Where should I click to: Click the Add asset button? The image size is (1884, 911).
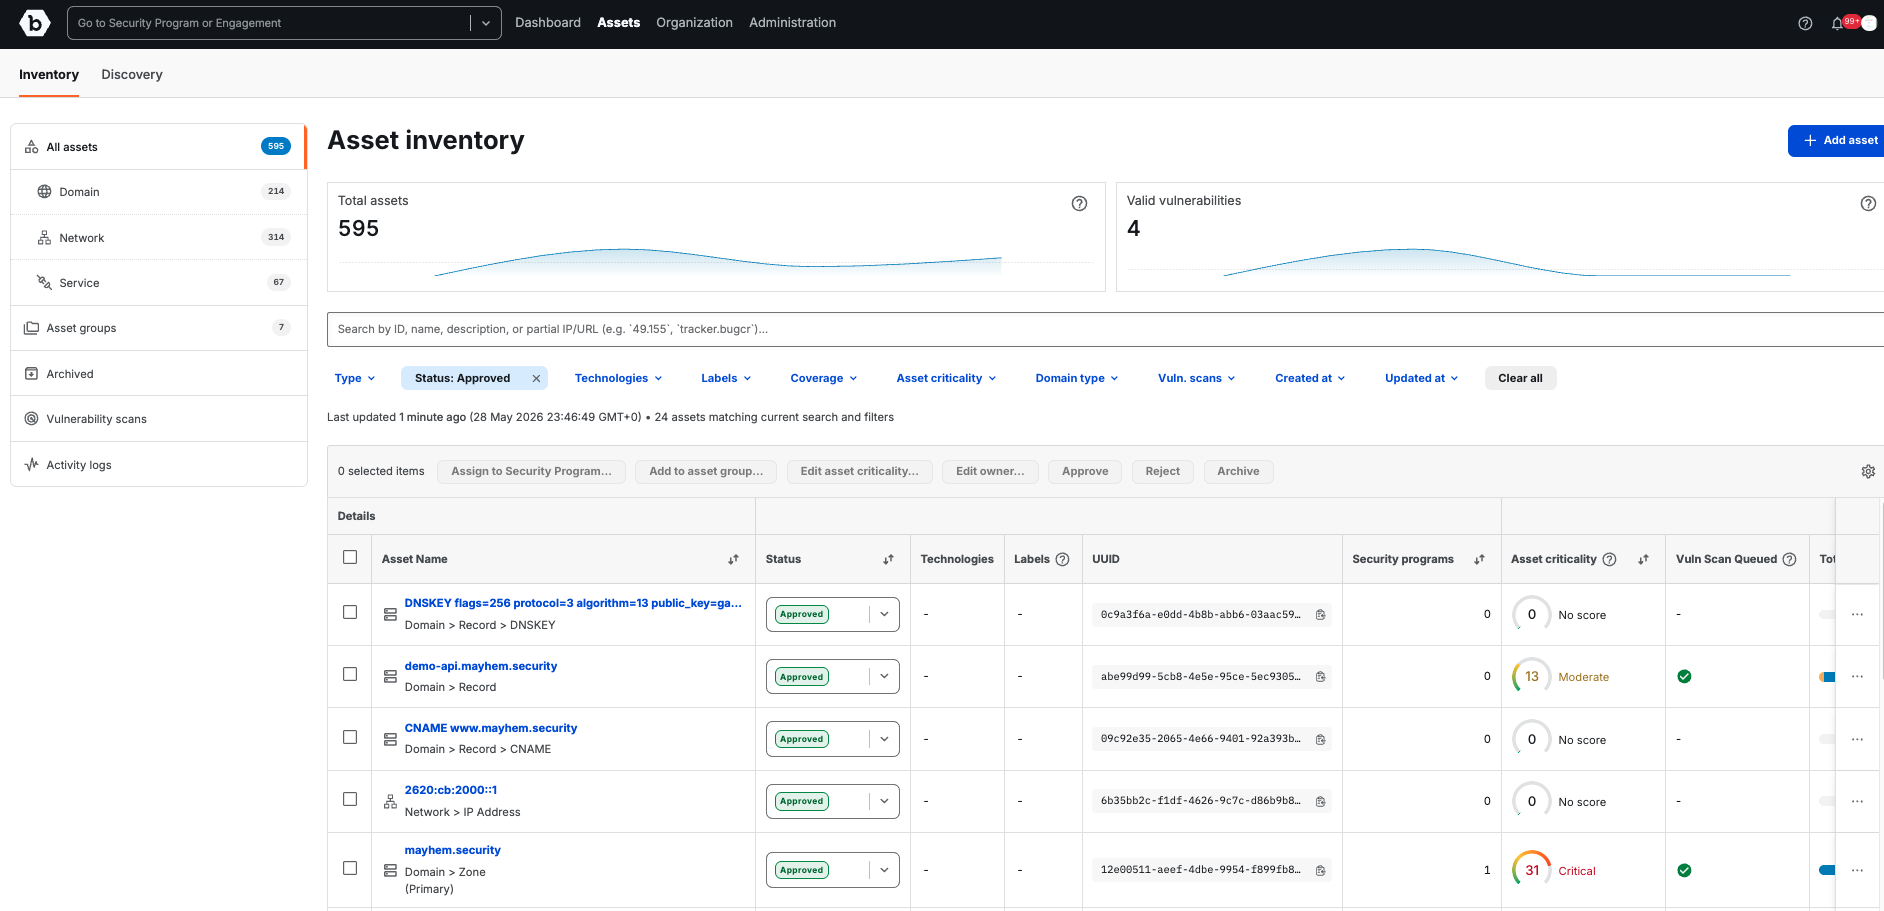1837,141
